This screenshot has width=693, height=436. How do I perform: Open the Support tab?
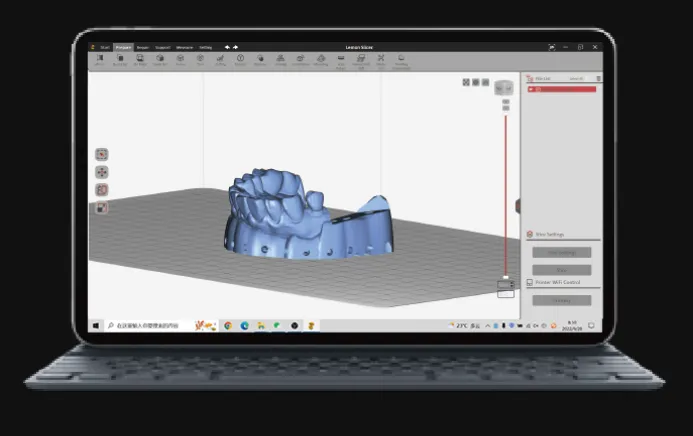[x=162, y=47]
